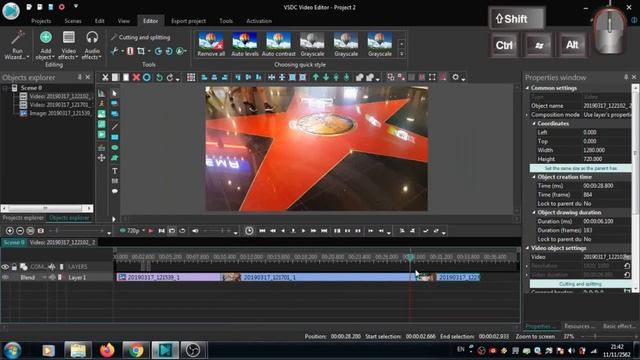Viewport: 640px width, 360px height.
Task: Apply the Auto contrast quick style
Action: click(278, 44)
